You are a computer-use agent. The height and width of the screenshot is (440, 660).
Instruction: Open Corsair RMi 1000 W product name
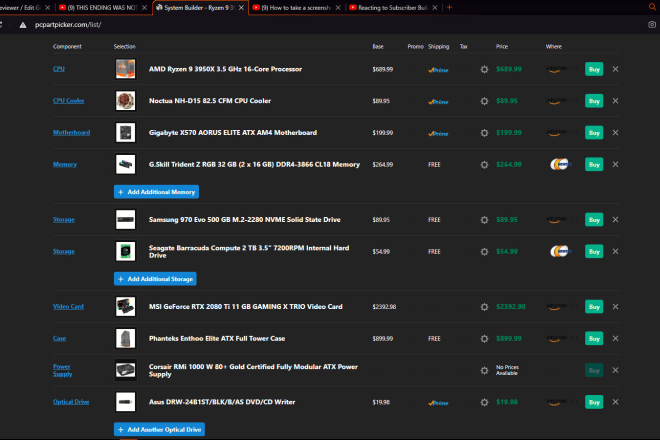click(x=253, y=370)
